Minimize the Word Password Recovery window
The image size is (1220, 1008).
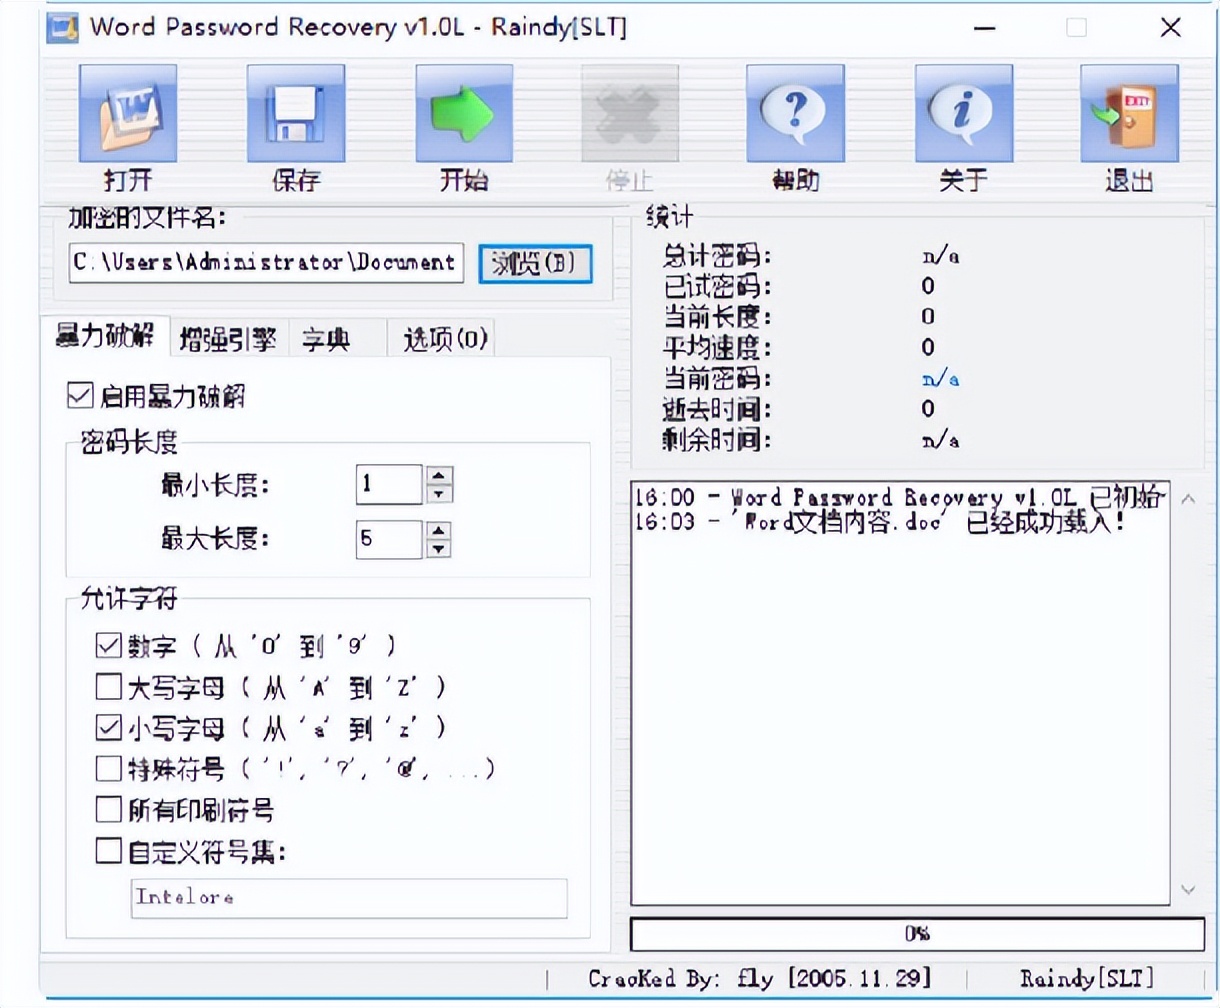tap(985, 28)
